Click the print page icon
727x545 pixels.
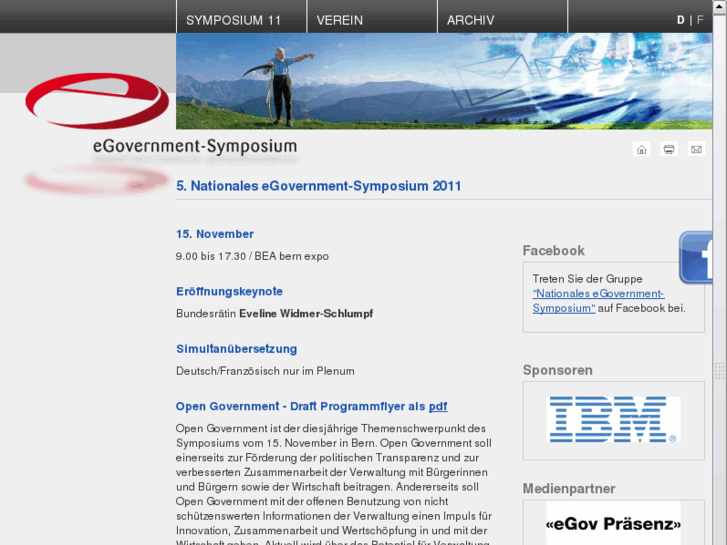click(x=669, y=149)
